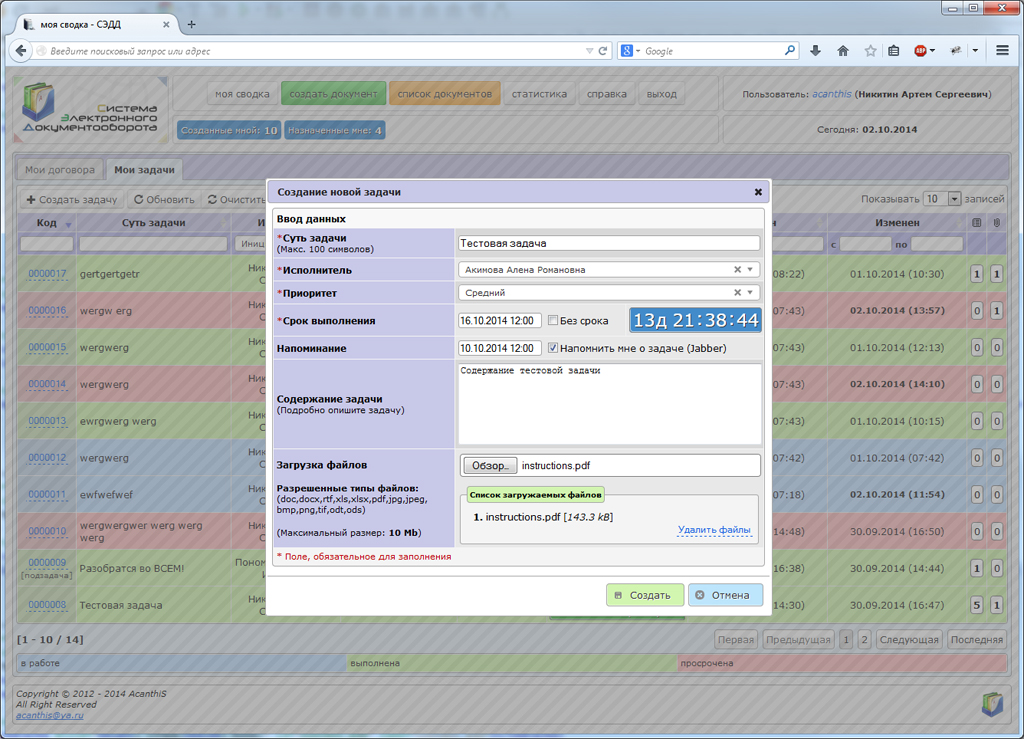Screen dimensions: 1024x739
Task: Go to page 2 of the list
Action: coord(864,640)
